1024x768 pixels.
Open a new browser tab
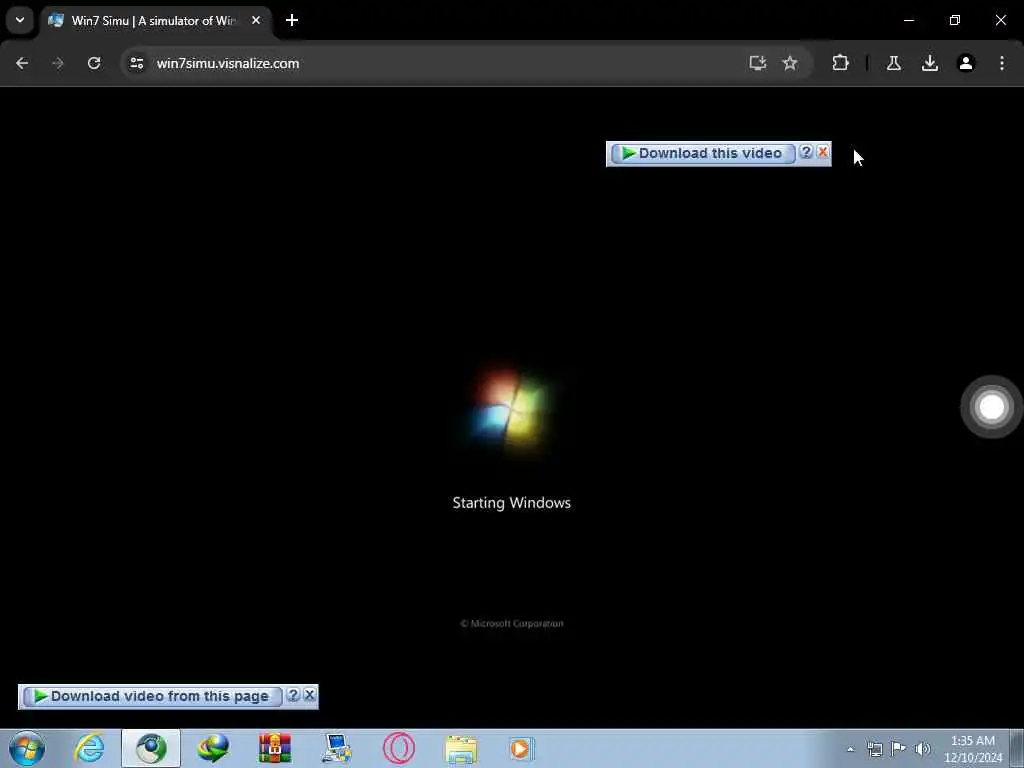(x=292, y=20)
